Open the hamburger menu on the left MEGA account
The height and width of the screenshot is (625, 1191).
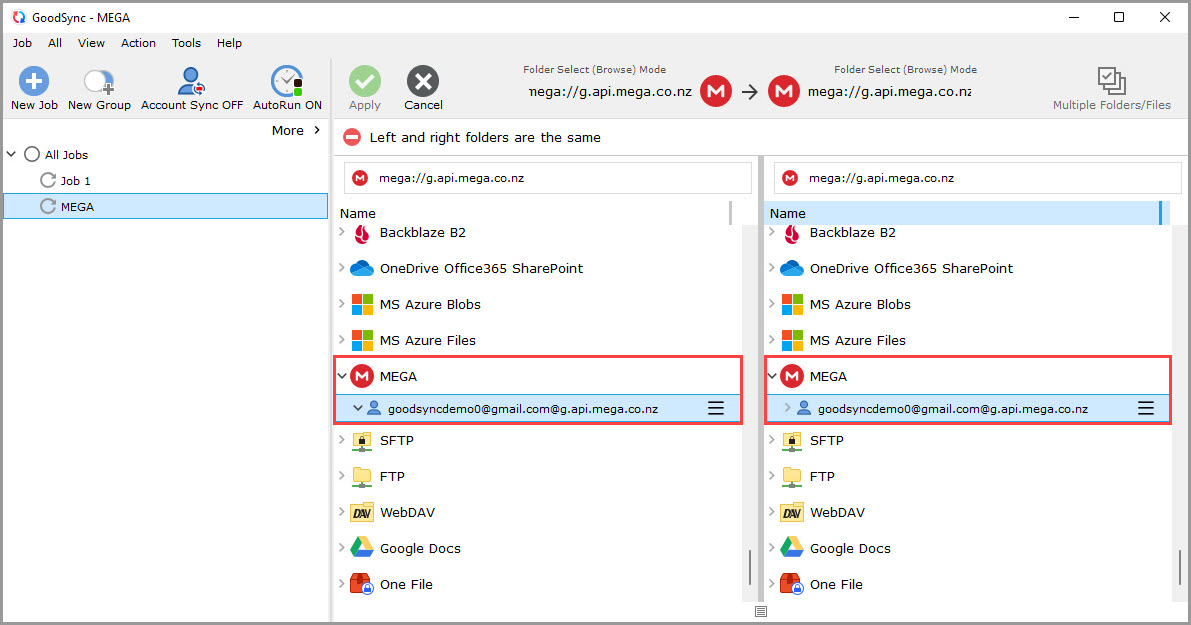point(716,408)
